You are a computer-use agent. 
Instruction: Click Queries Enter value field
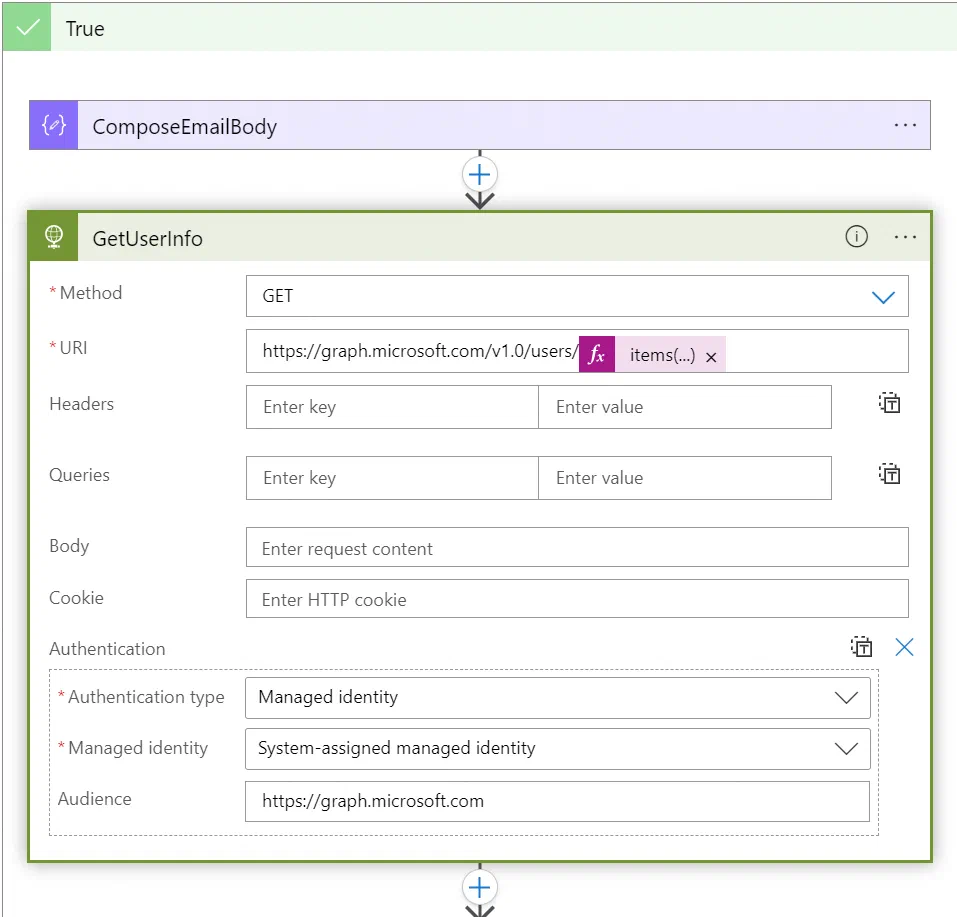point(685,477)
